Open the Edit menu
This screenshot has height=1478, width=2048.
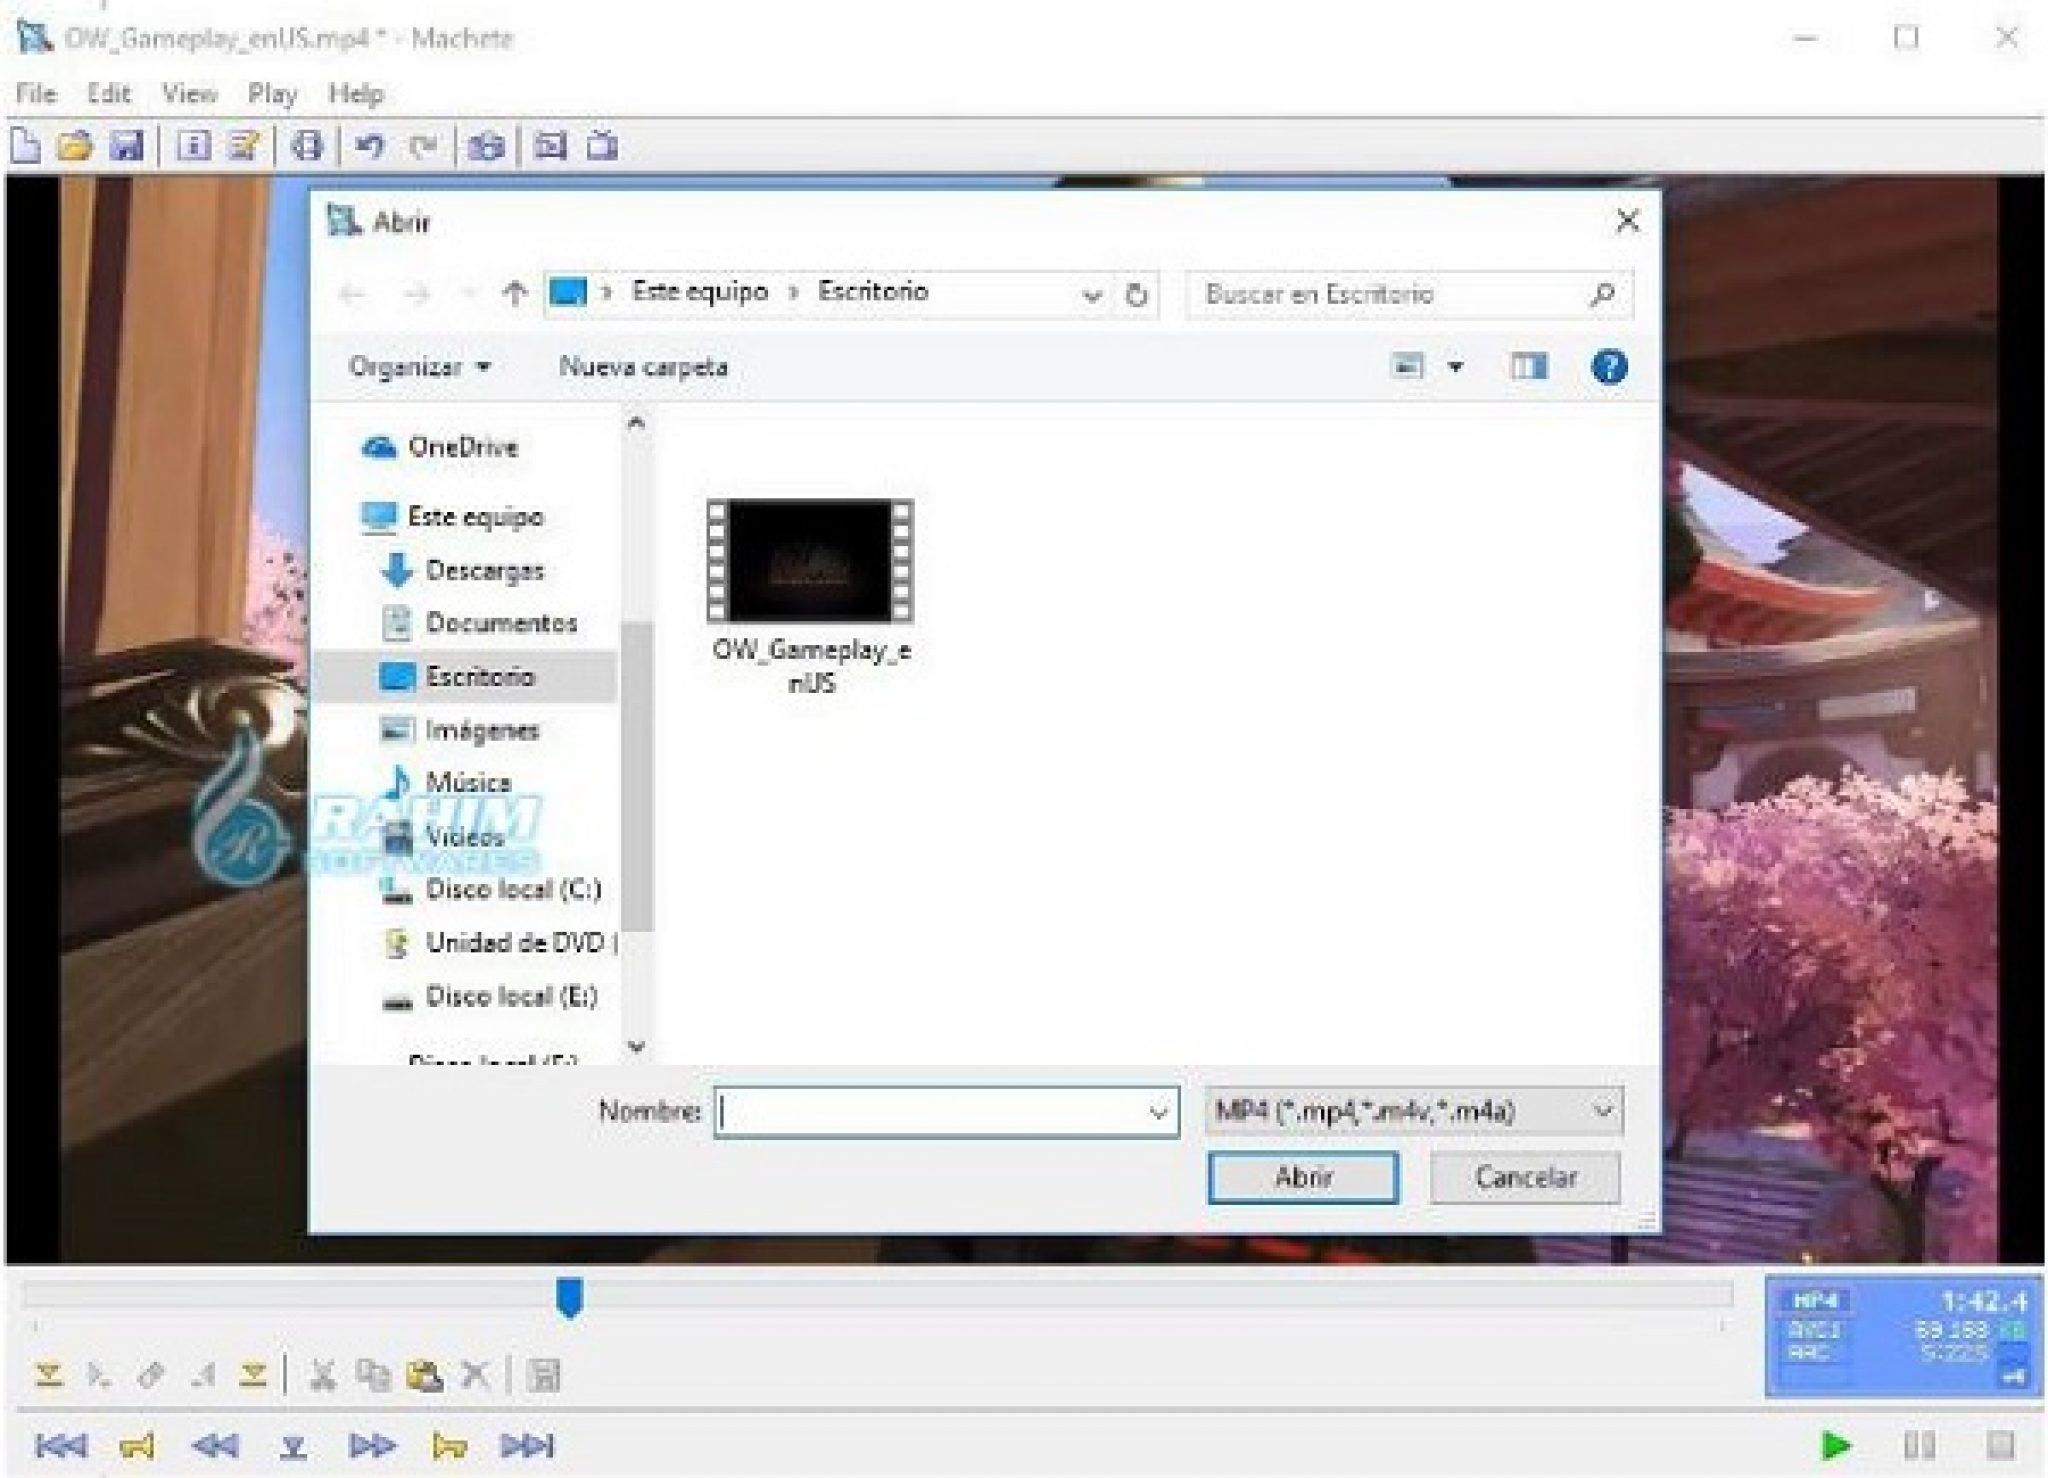[x=109, y=93]
